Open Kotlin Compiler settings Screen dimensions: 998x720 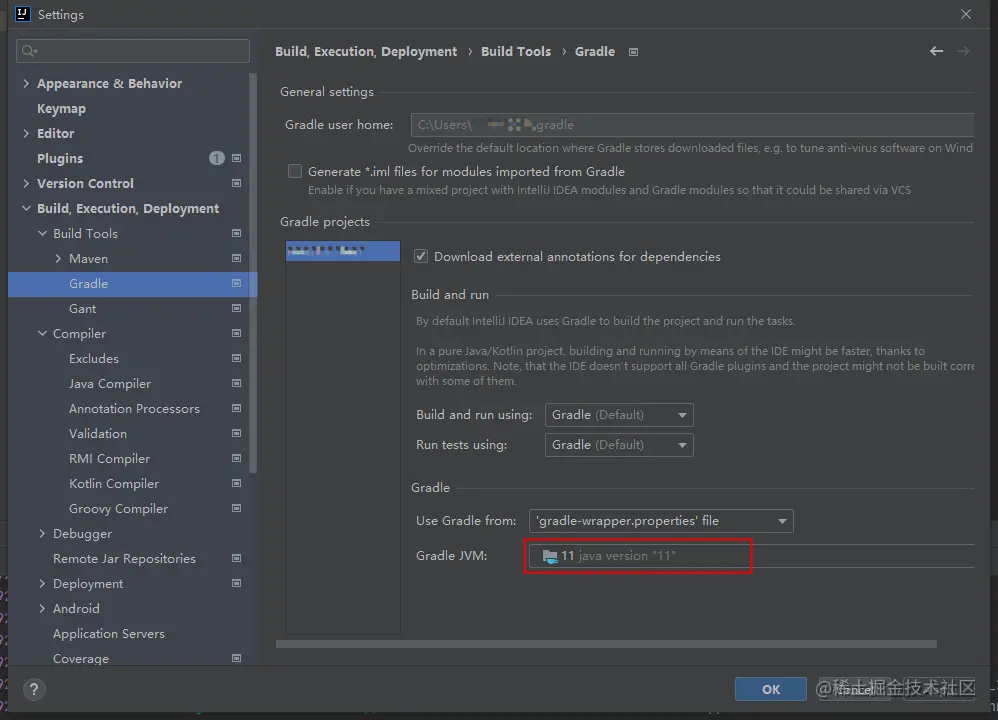coord(114,484)
